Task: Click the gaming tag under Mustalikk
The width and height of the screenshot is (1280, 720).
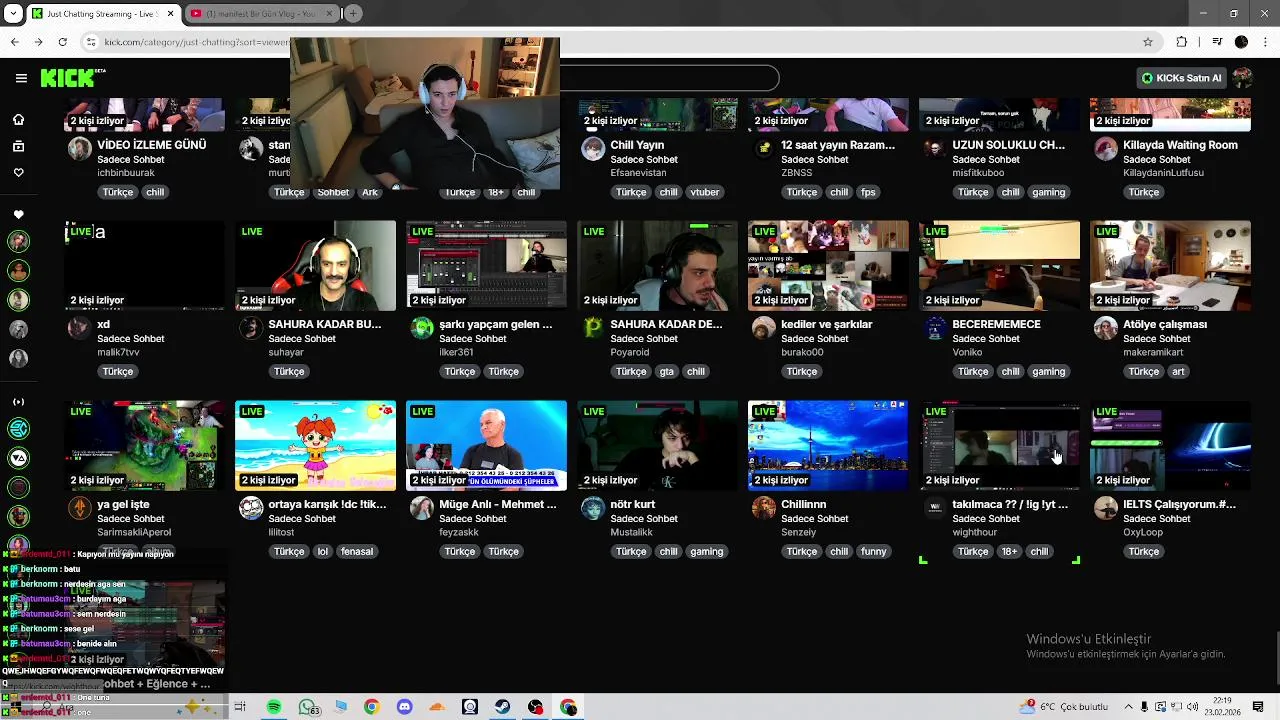Action: click(706, 551)
